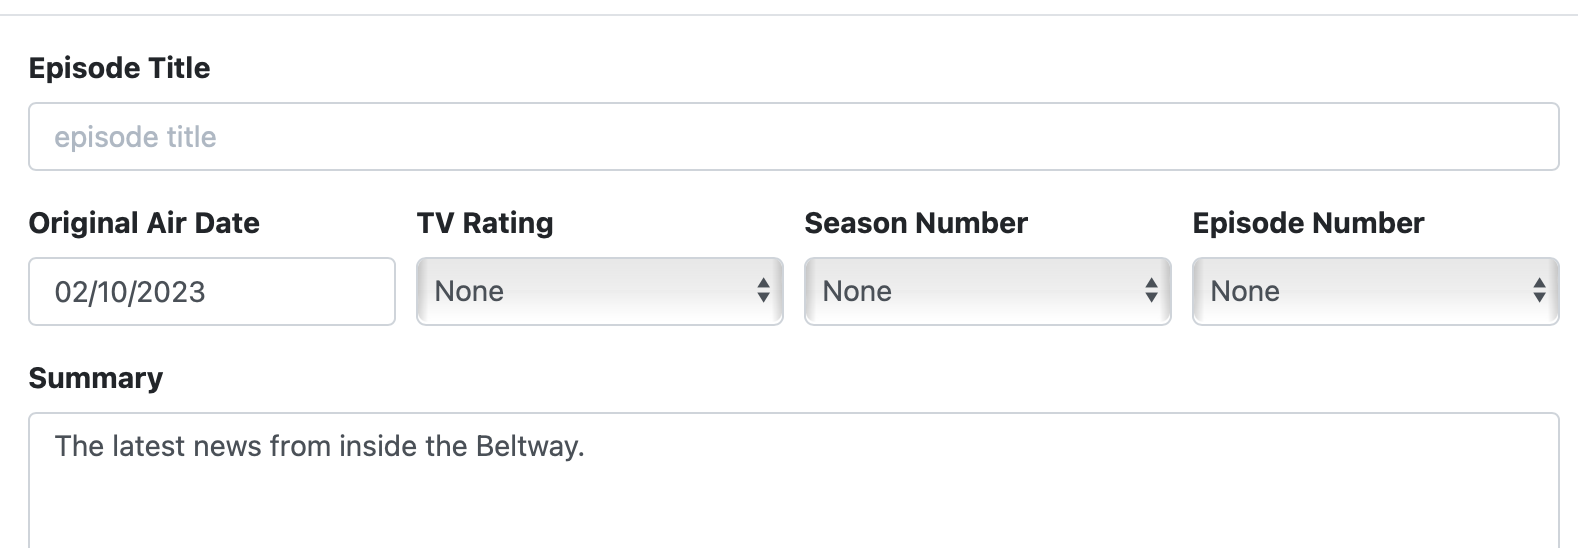This screenshot has height=548, width=1578.
Task: Click the "Season Number" label
Action: point(916,223)
